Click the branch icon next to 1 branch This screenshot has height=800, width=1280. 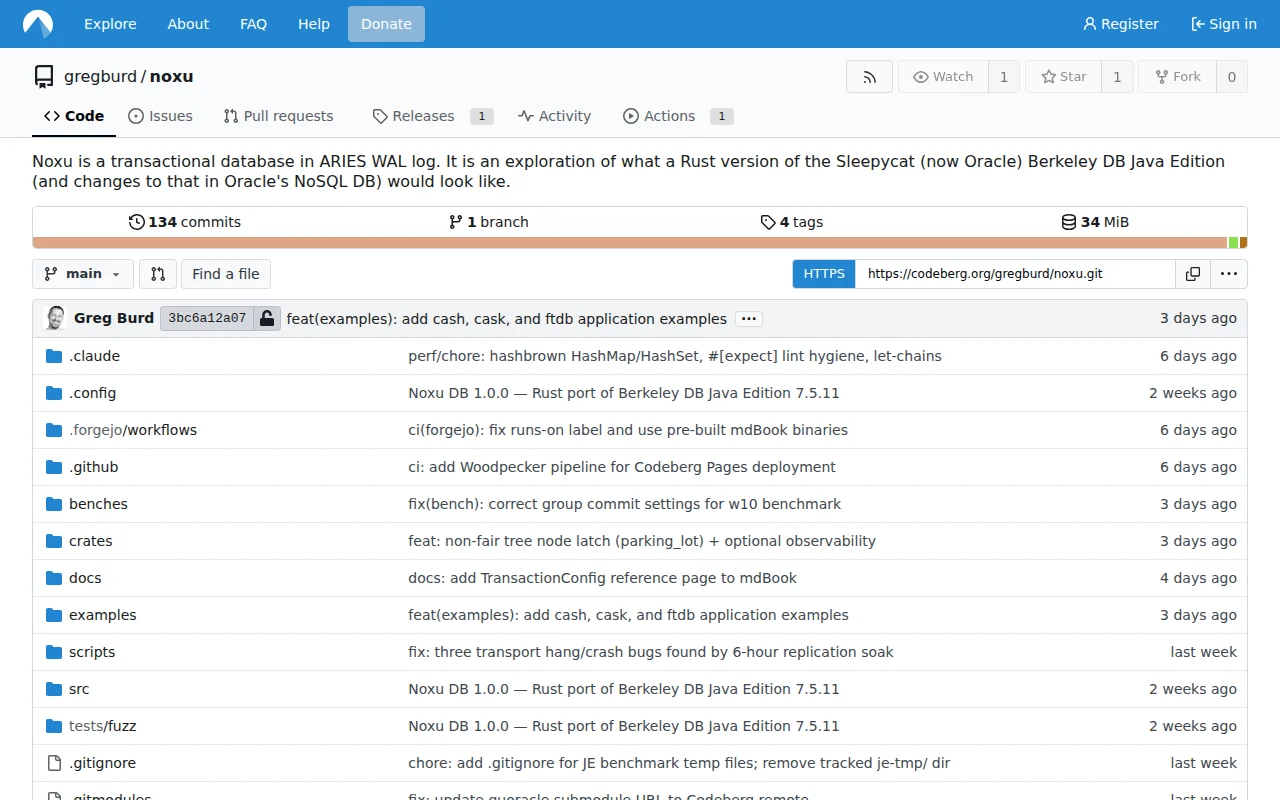(456, 222)
